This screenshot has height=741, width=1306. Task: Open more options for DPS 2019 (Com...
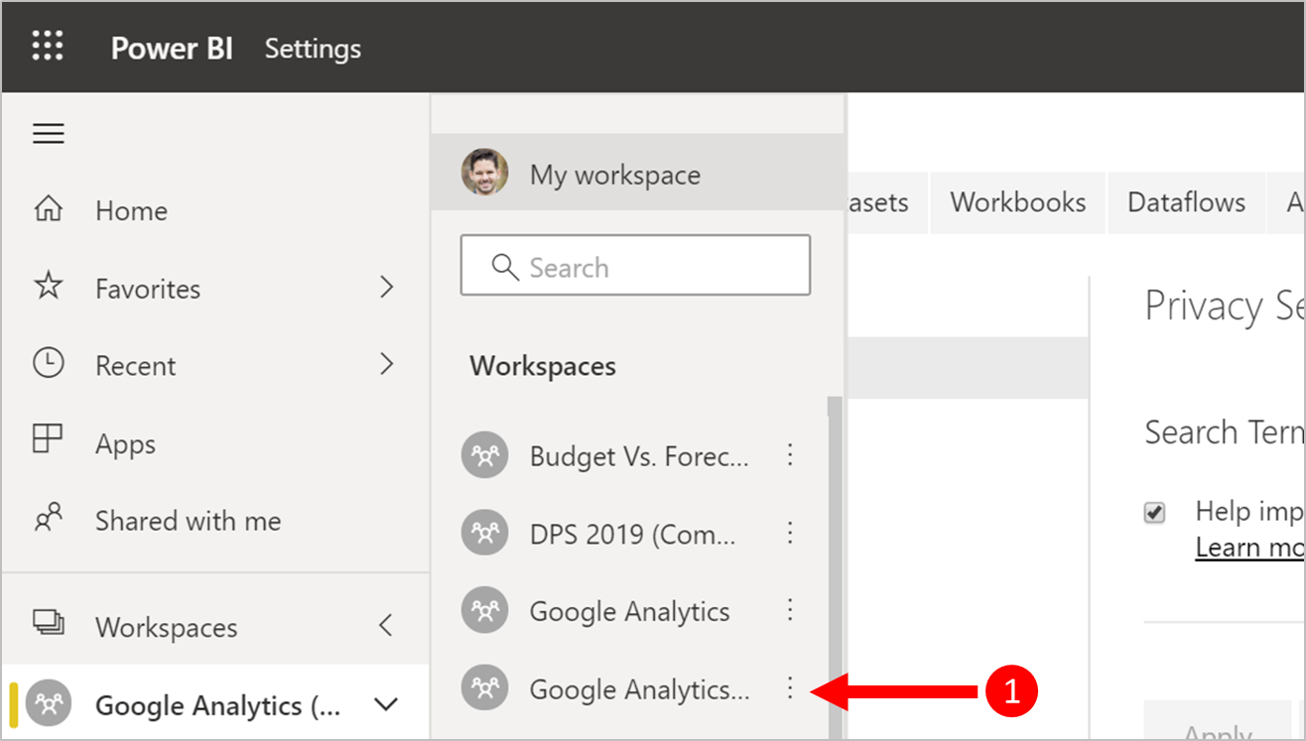tap(790, 532)
